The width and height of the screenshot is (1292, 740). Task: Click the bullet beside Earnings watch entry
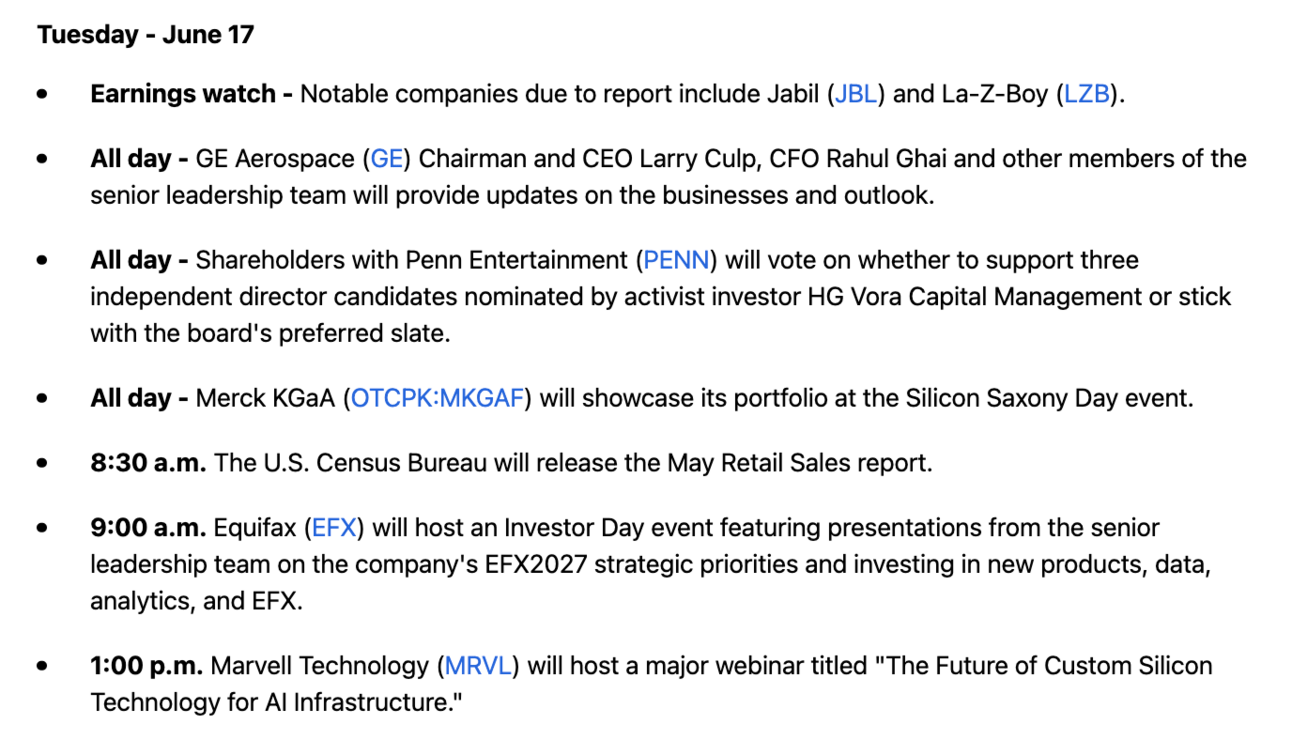coord(42,94)
